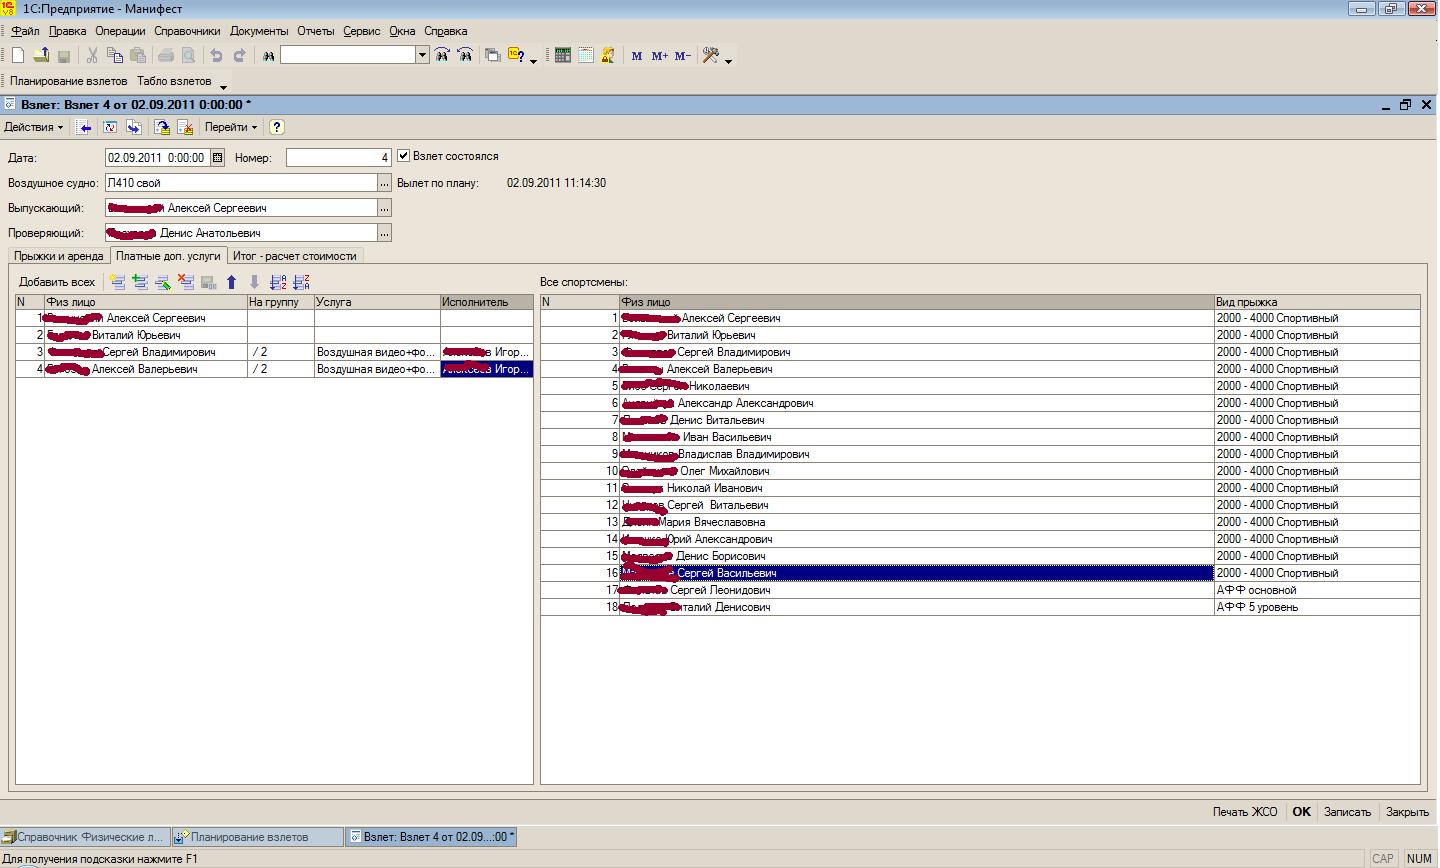Click the Воздушное судно field 'Л410 свой'
Image resolution: width=1440 pixels, height=868 pixels.
click(241, 183)
